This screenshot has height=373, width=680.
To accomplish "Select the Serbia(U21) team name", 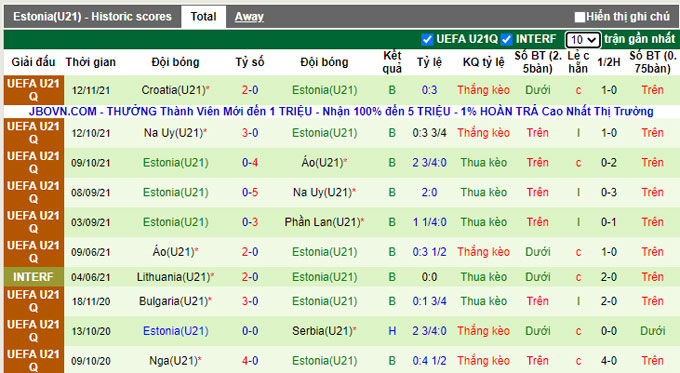I will (x=322, y=331).
